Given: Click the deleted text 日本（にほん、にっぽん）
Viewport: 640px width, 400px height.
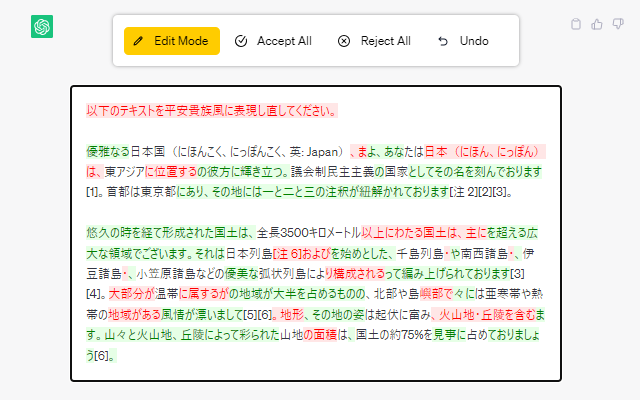Looking at the screenshot, I should 485,152.
